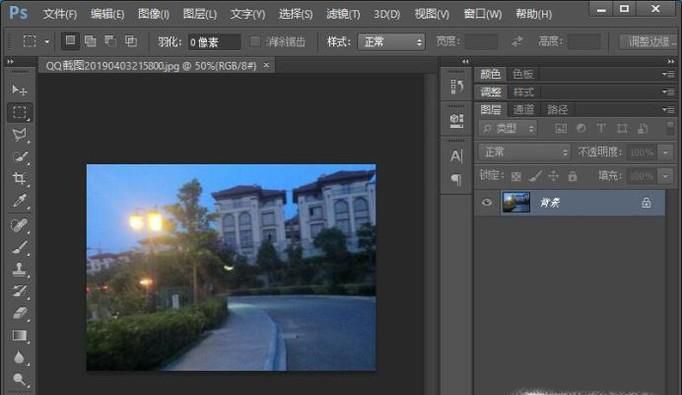Filter layers by adjustment layer icon
The height and width of the screenshot is (395, 682).
pyautogui.click(x=581, y=128)
